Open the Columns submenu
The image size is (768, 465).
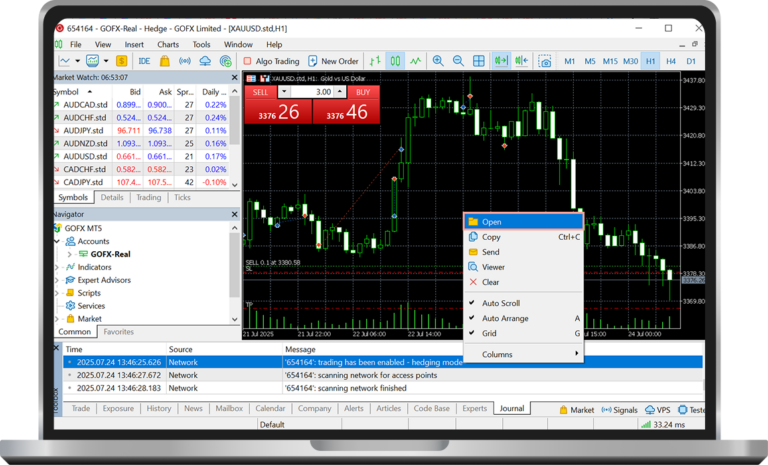click(x=523, y=354)
